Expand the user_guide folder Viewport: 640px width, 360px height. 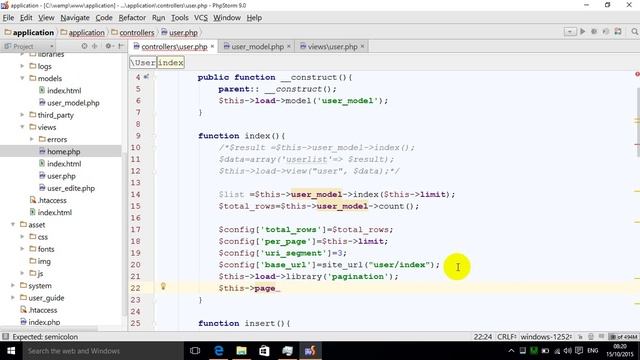coord(13,298)
